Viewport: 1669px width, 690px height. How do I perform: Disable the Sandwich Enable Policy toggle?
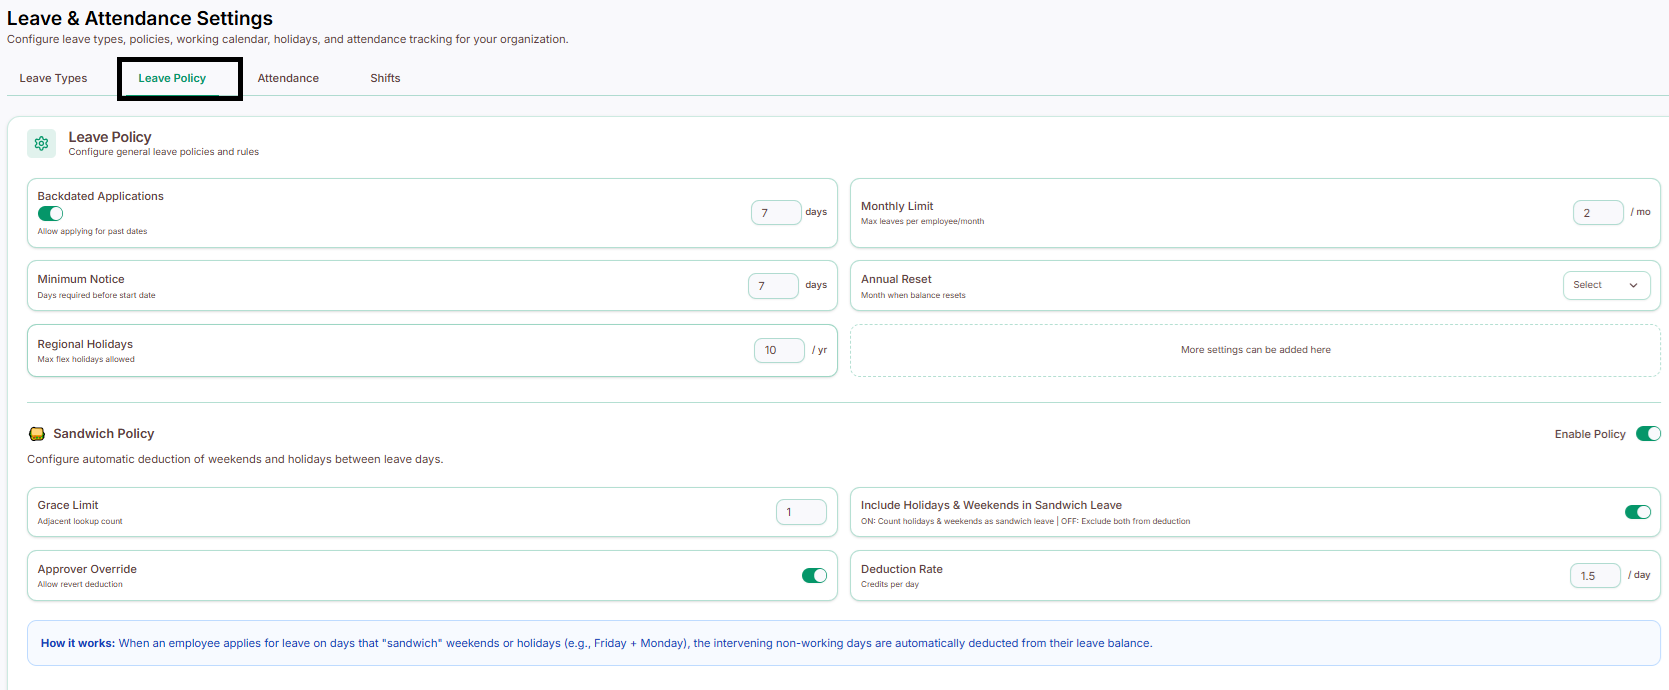pyautogui.click(x=1648, y=434)
